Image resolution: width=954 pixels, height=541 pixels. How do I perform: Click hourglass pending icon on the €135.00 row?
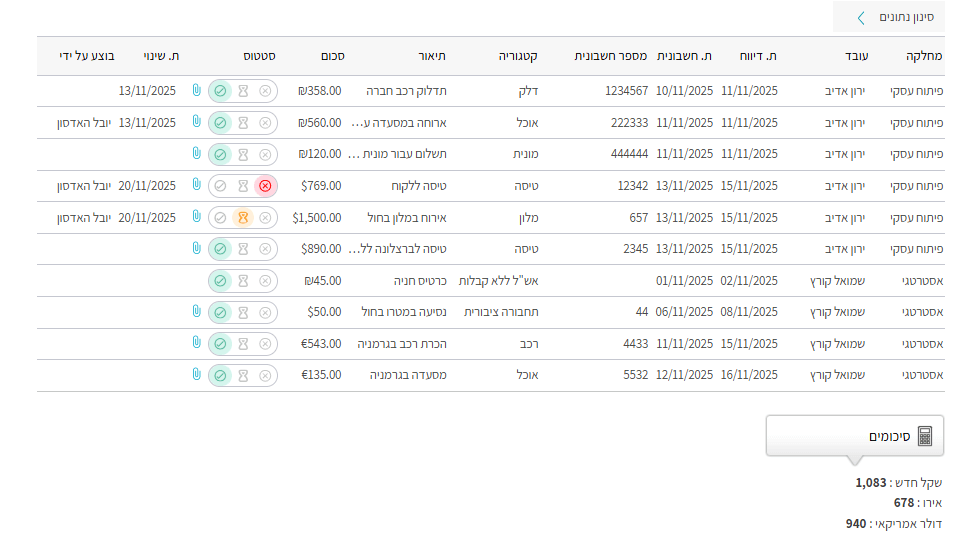click(x=242, y=375)
